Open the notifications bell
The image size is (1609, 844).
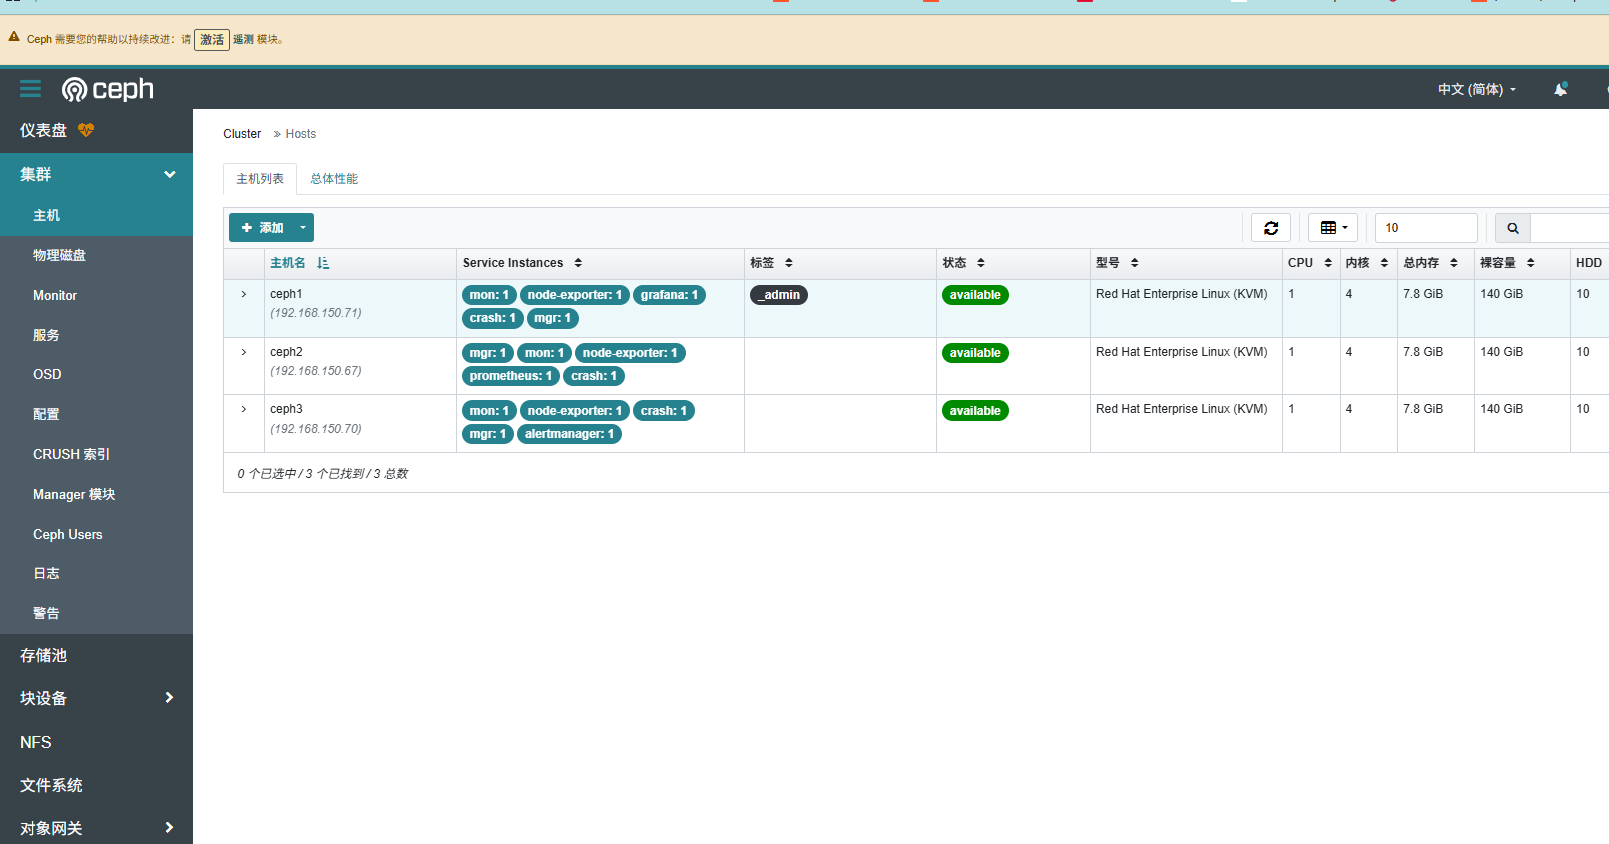[x=1560, y=89]
